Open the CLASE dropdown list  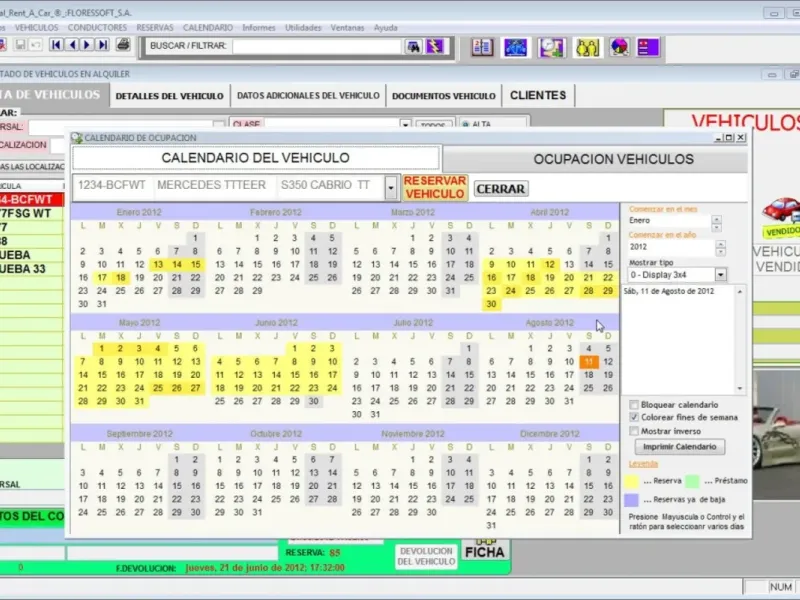(406, 125)
